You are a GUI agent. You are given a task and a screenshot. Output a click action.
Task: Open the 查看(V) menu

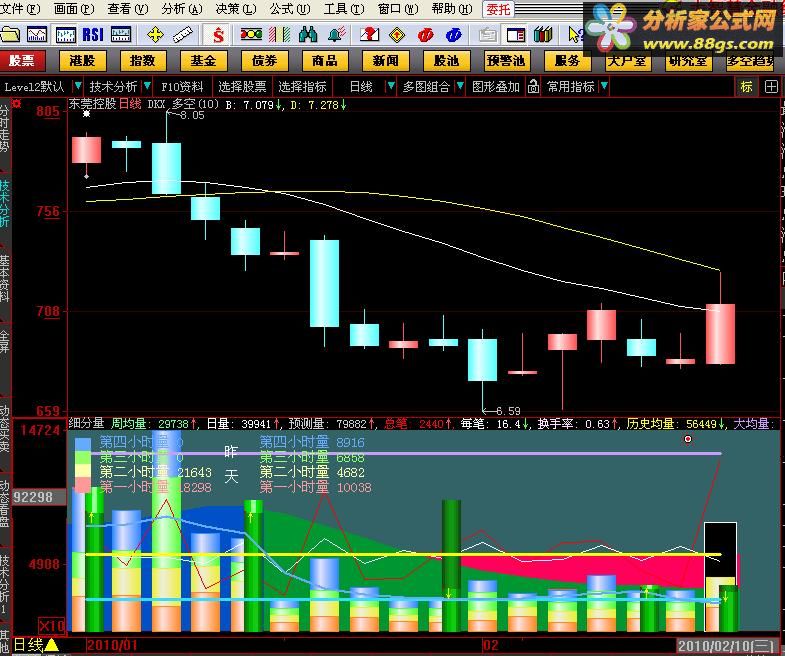pyautogui.click(x=128, y=9)
